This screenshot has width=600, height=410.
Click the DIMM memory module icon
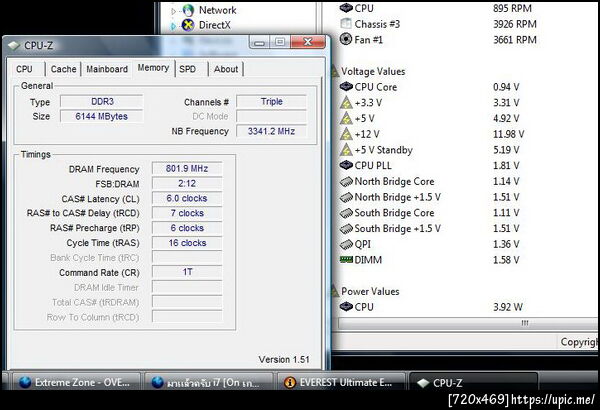[x=346, y=260]
